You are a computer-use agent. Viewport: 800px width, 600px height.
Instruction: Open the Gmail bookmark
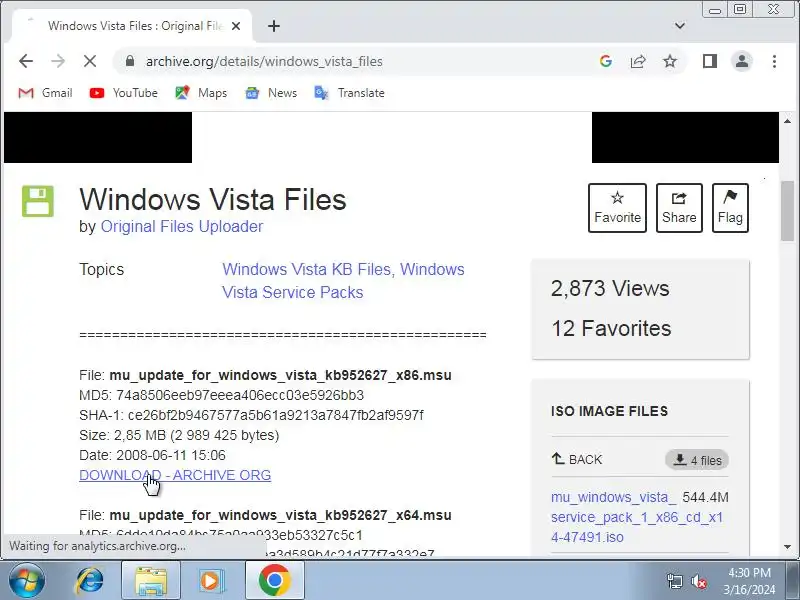(45, 93)
